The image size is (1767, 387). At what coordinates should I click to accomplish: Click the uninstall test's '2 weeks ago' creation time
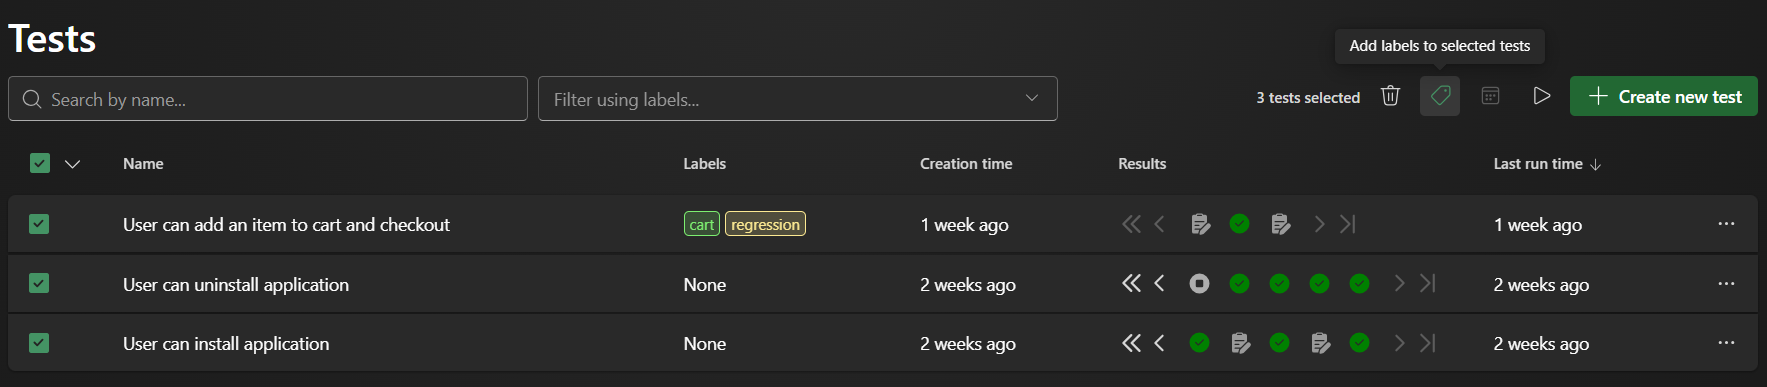(968, 285)
